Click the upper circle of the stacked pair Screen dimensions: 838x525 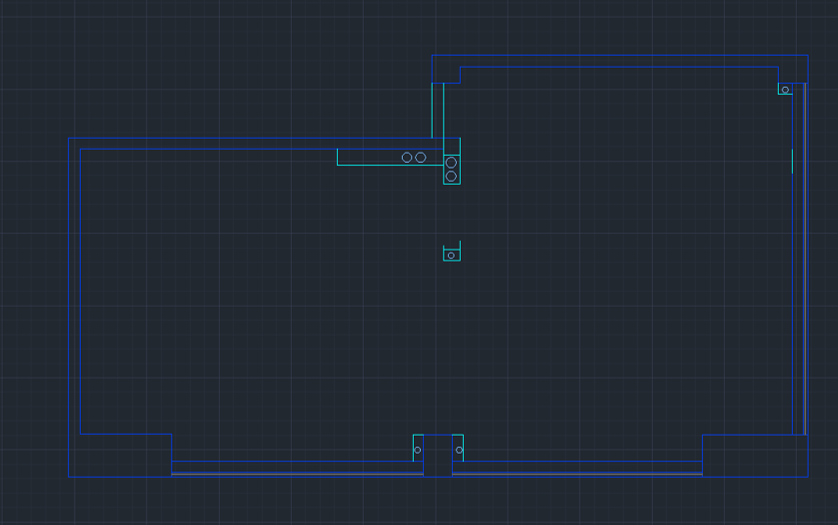(x=451, y=163)
